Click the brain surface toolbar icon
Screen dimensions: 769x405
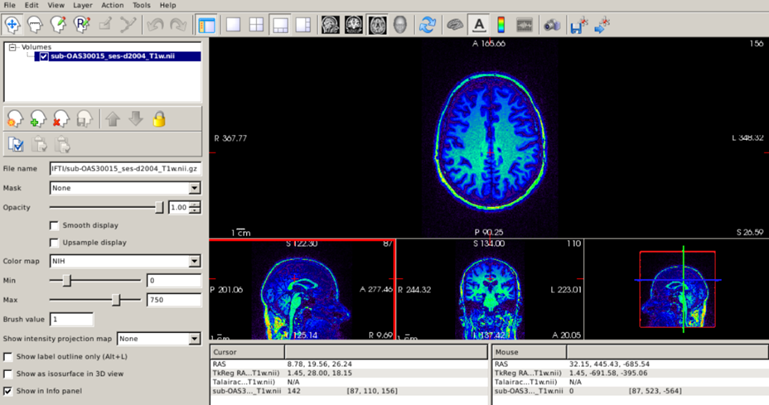tap(455, 25)
